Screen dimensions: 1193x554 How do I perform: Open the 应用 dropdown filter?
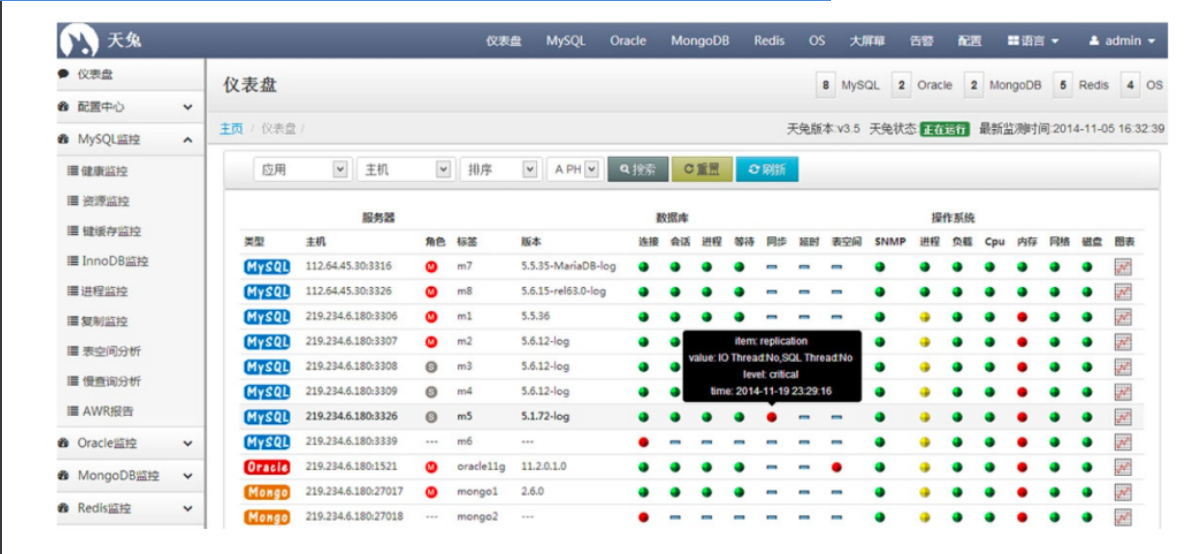302,170
